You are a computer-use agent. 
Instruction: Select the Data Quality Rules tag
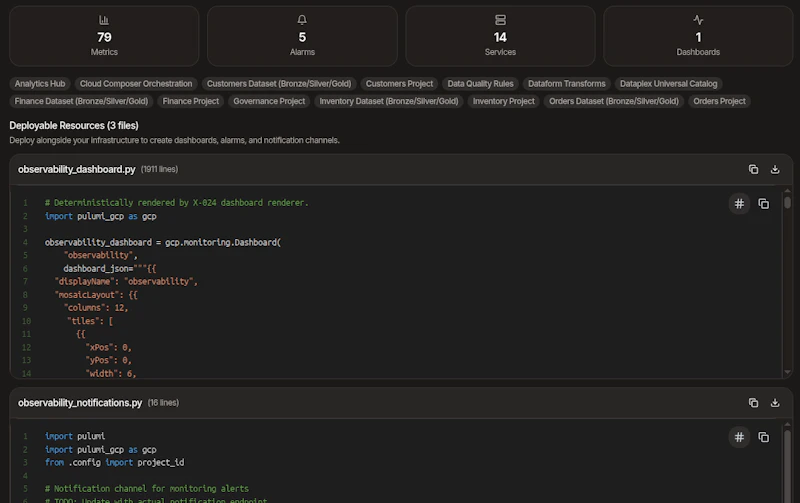click(480, 84)
